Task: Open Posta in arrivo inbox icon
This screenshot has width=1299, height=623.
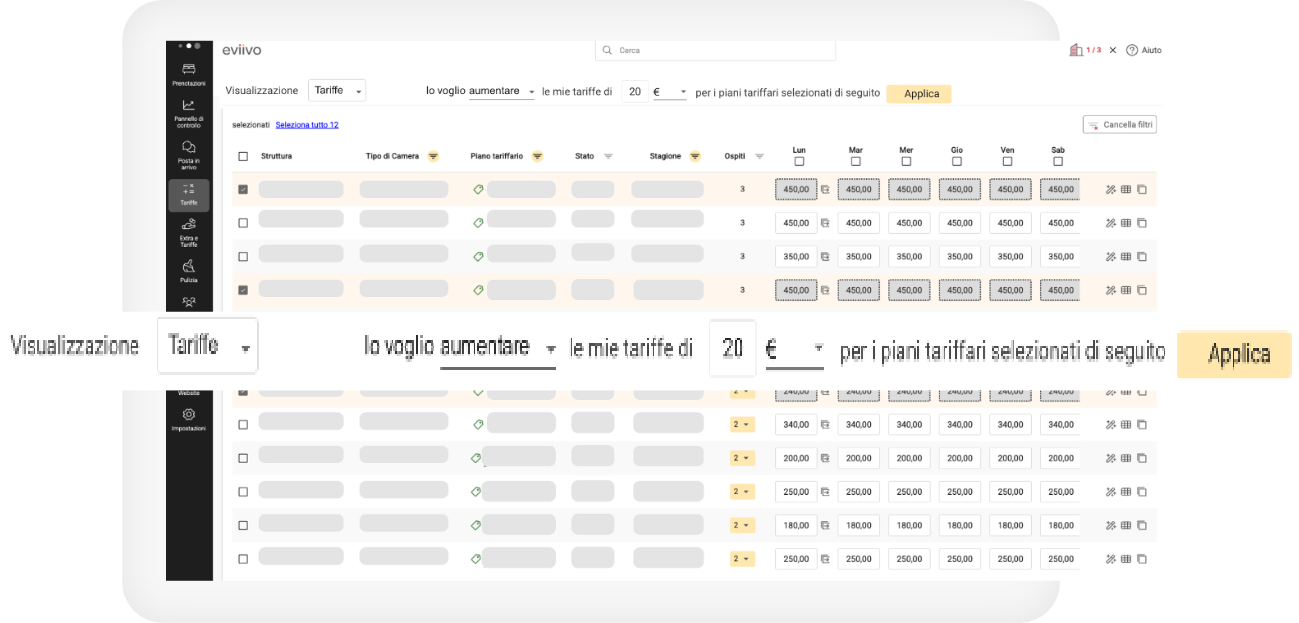Action: coord(188,153)
